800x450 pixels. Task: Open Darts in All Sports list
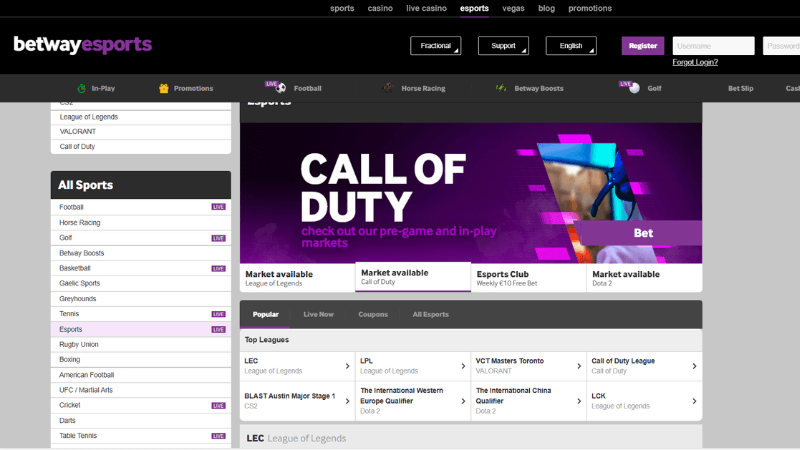point(141,421)
